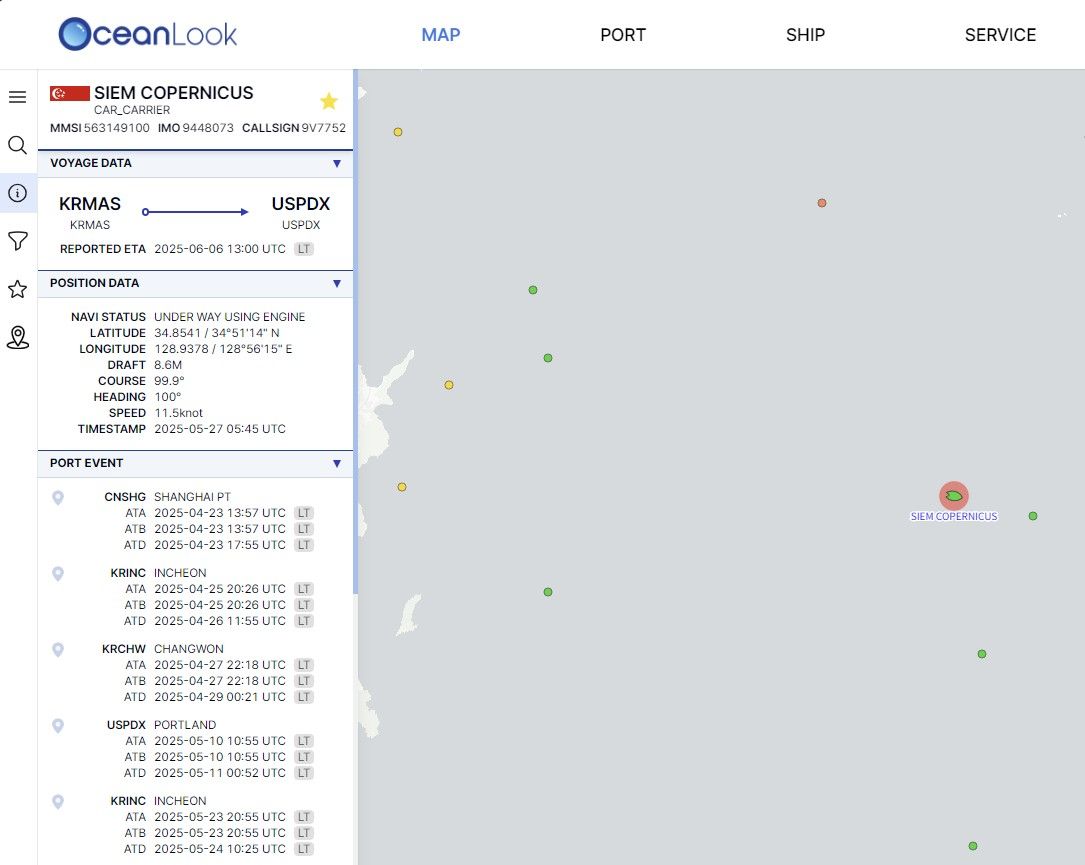Select the info circle sidebar icon
Viewport: 1085px width, 865px height.
click(x=17, y=193)
